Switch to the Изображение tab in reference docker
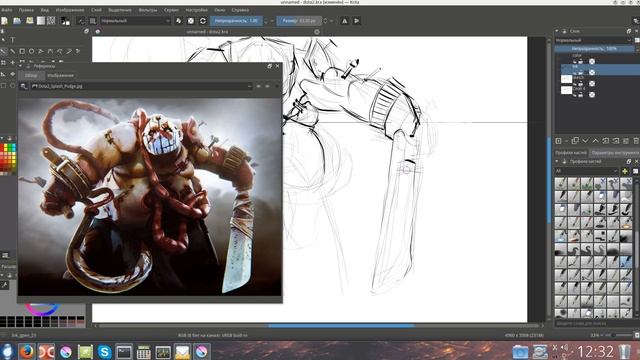 (x=60, y=76)
